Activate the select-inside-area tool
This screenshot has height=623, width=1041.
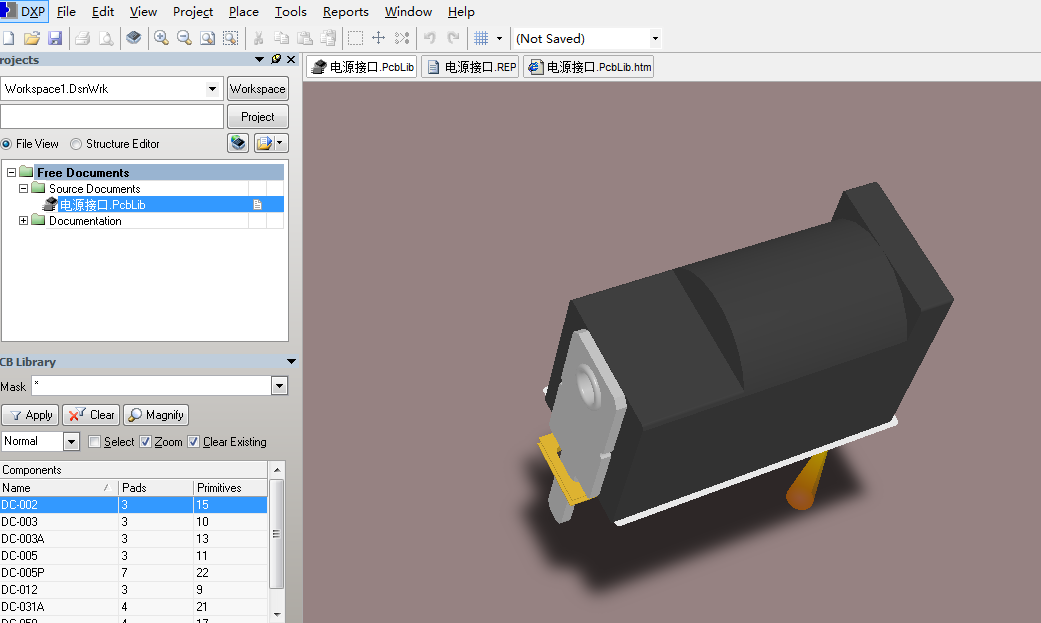(x=355, y=39)
